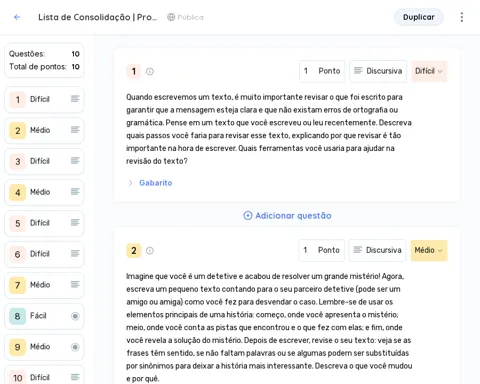
Task: Click the Questões count label
Action: click(27, 54)
